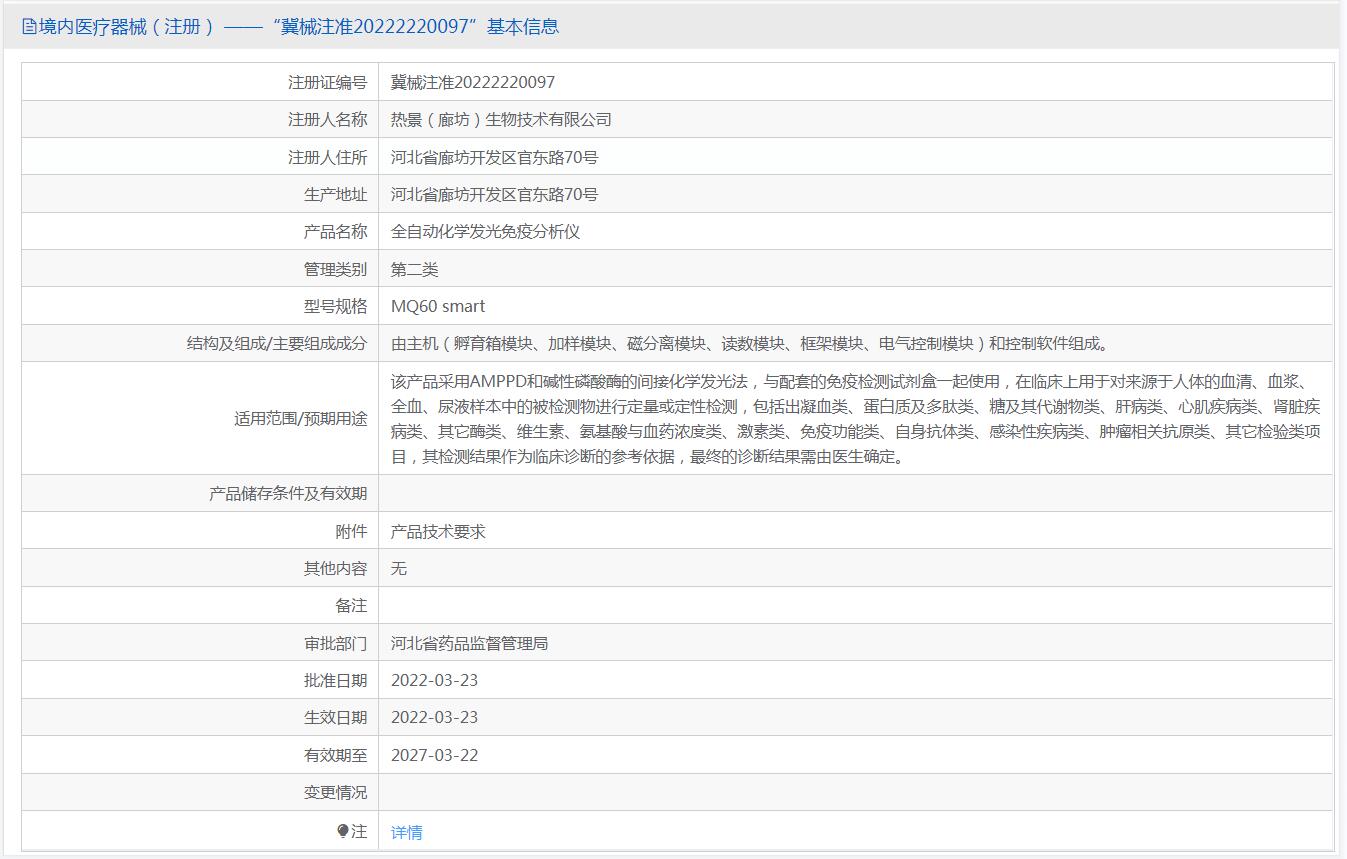
Task: Click the 生效日期 row label
Action: tap(335, 718)
